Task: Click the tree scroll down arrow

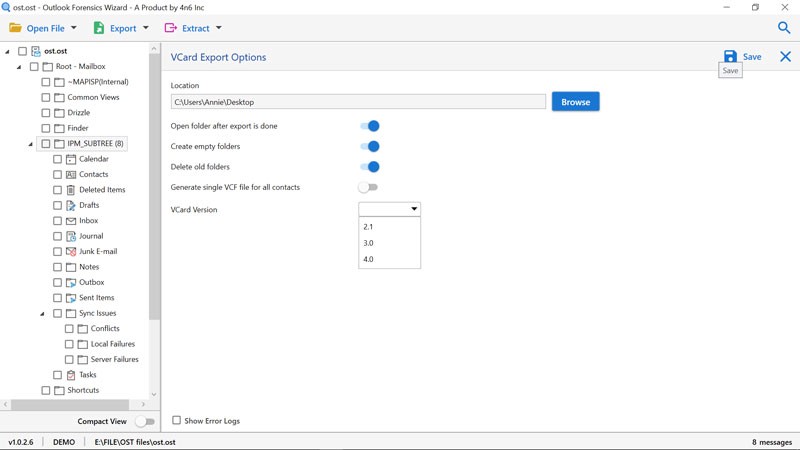Action: click(154, 394)
